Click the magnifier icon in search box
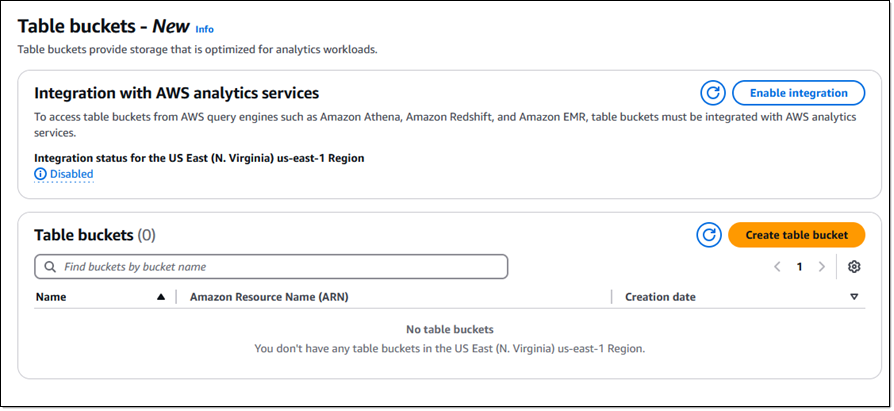The width and height of the screenshot is (894, 411). [50, 267]
